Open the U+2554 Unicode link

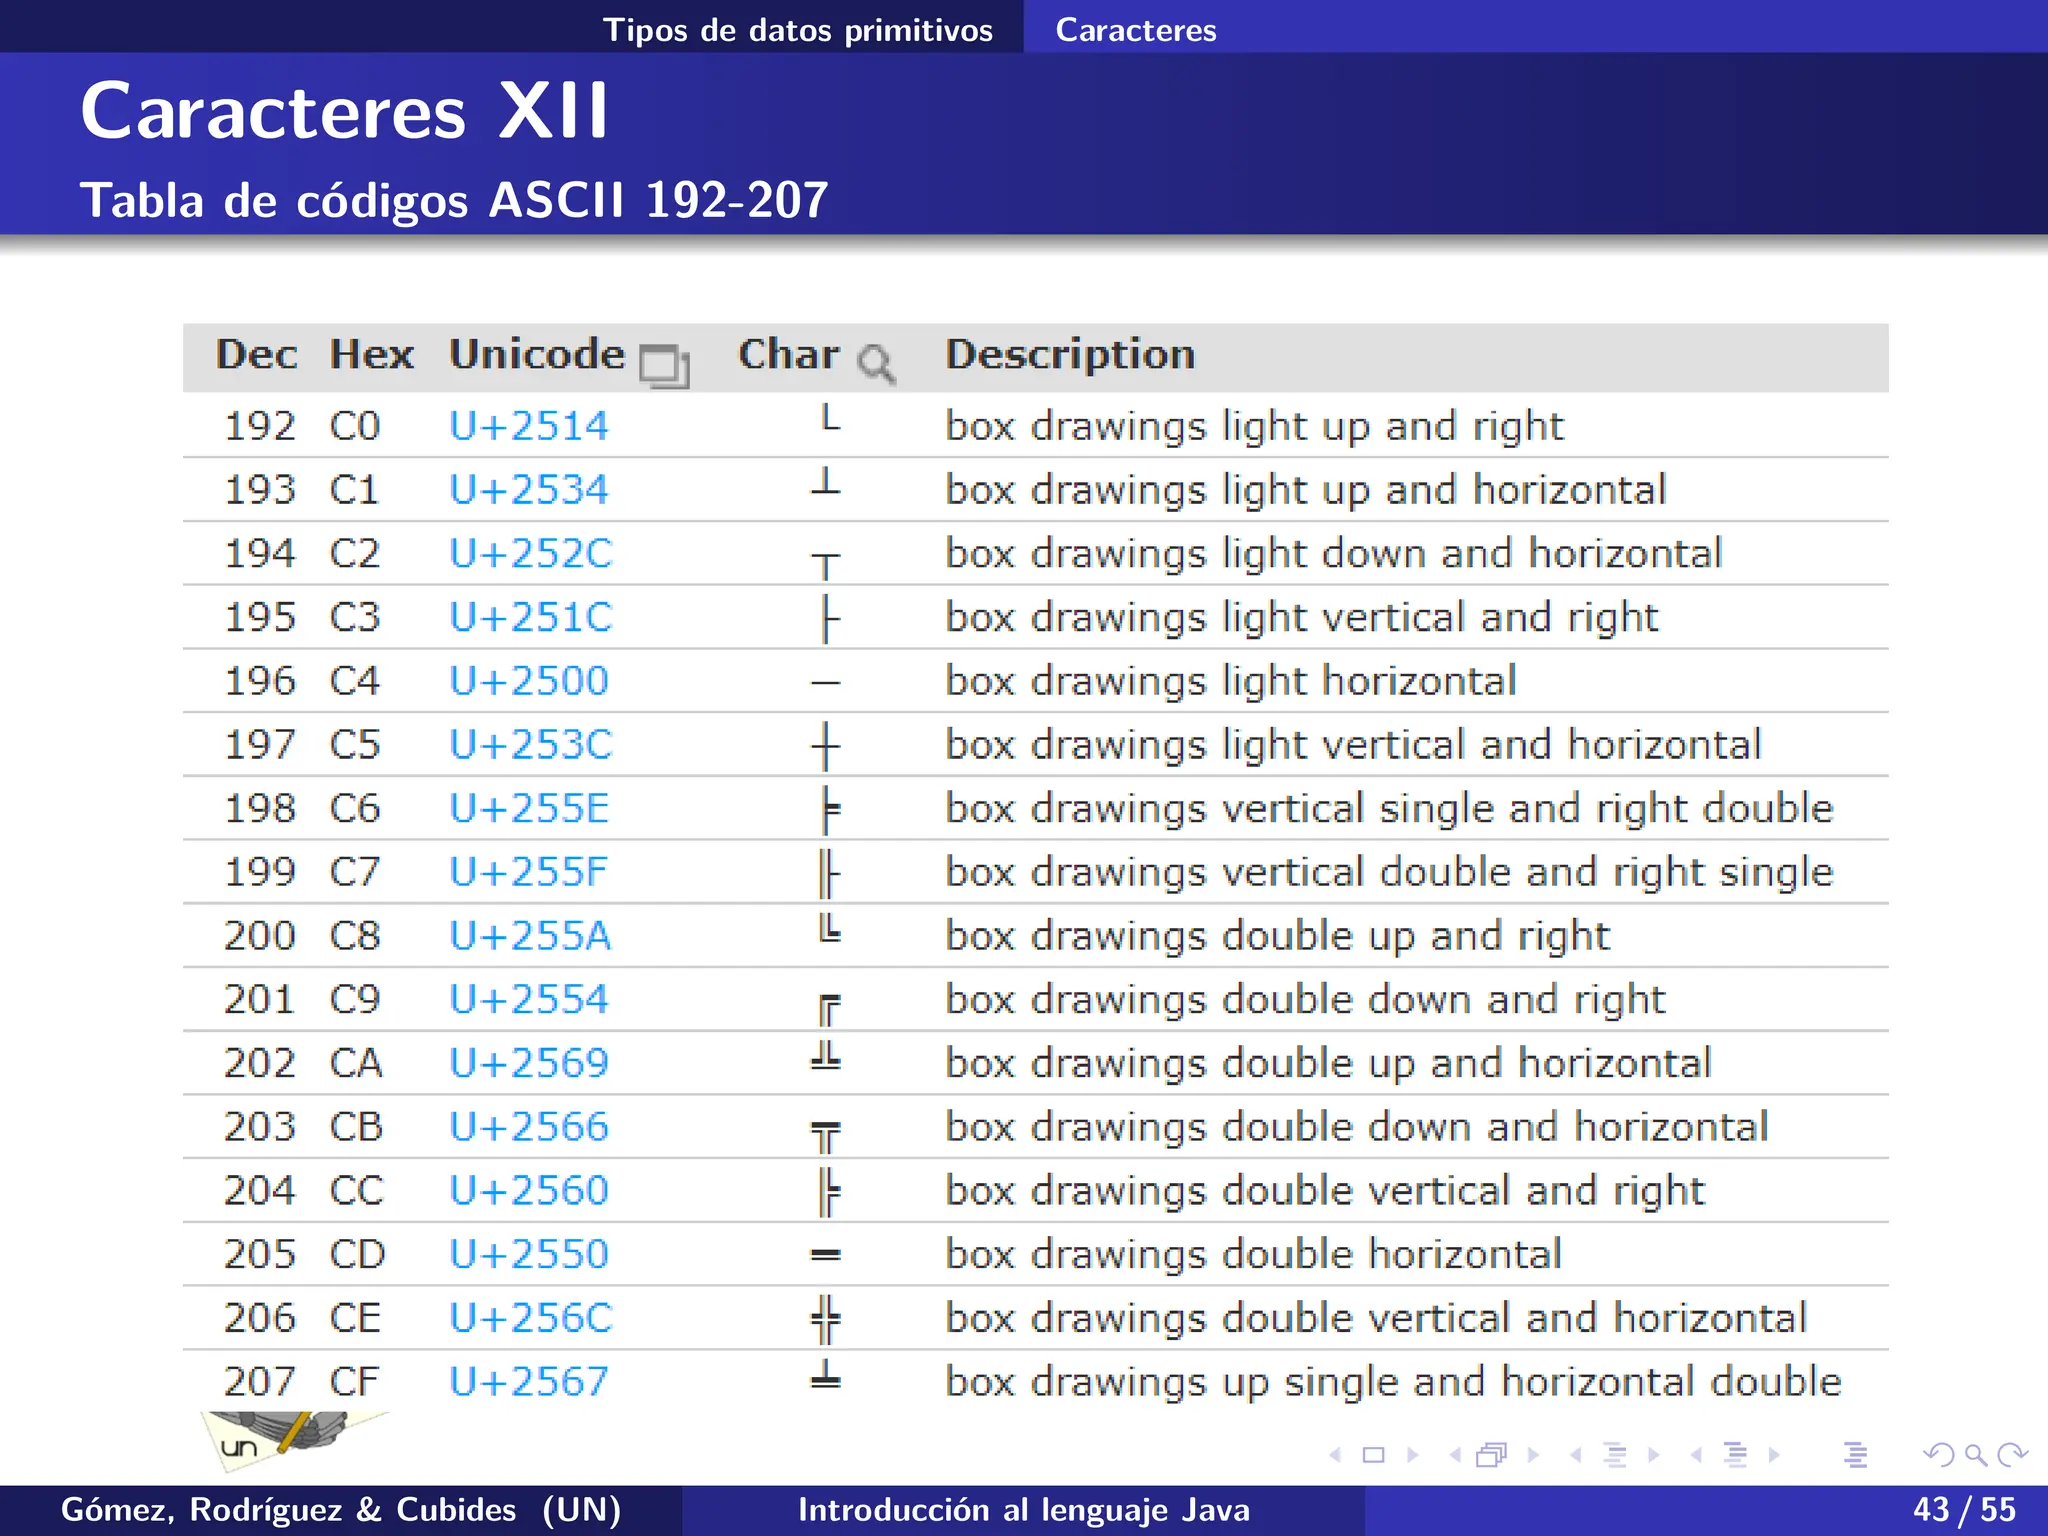click(x=529, y=999)
